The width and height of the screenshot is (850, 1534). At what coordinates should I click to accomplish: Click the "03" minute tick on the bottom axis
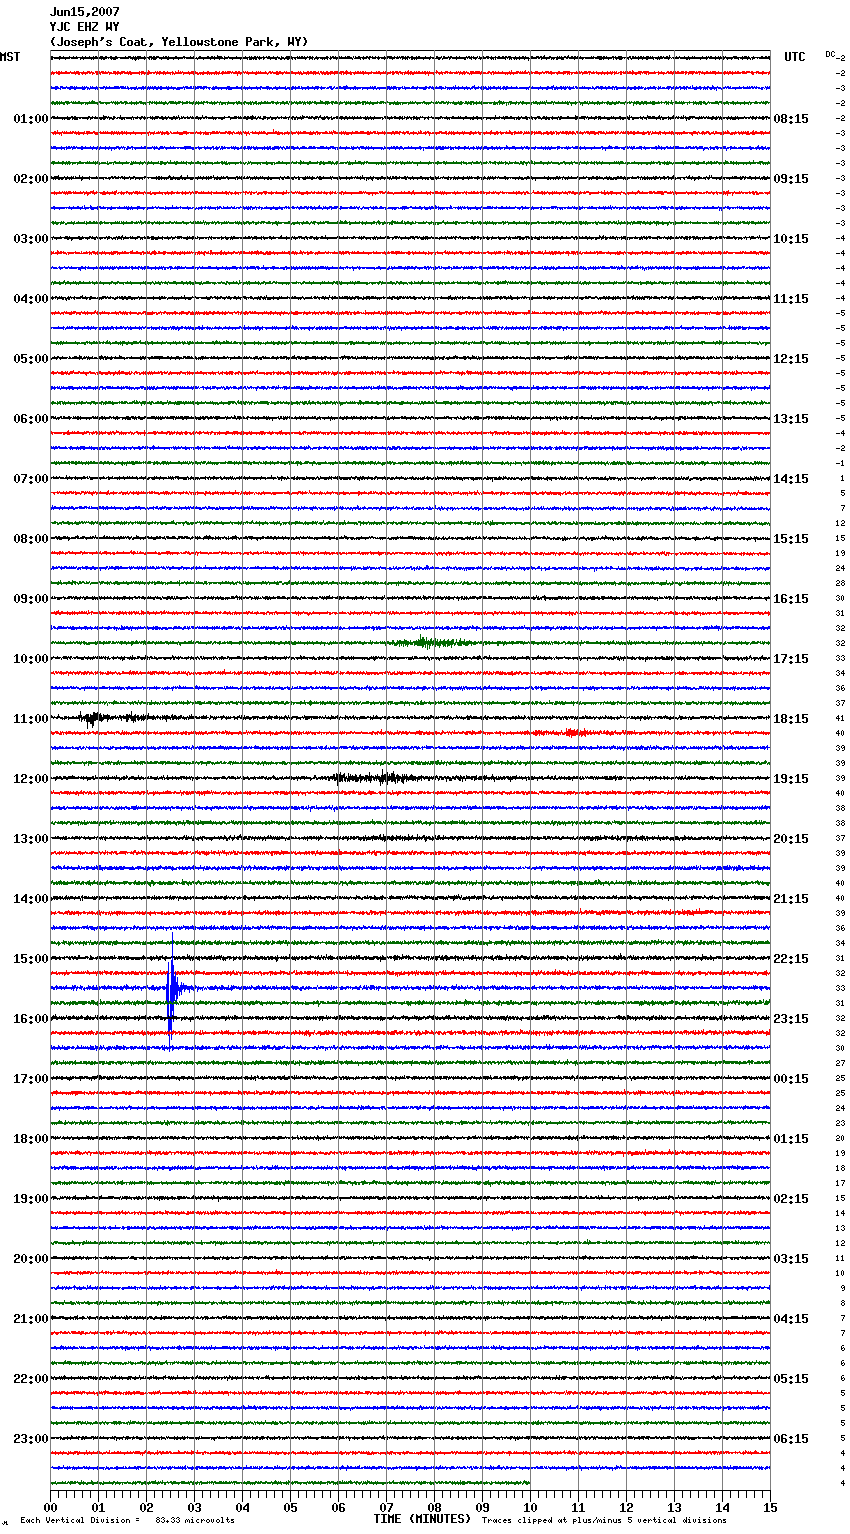click(x=195, y=1507)
